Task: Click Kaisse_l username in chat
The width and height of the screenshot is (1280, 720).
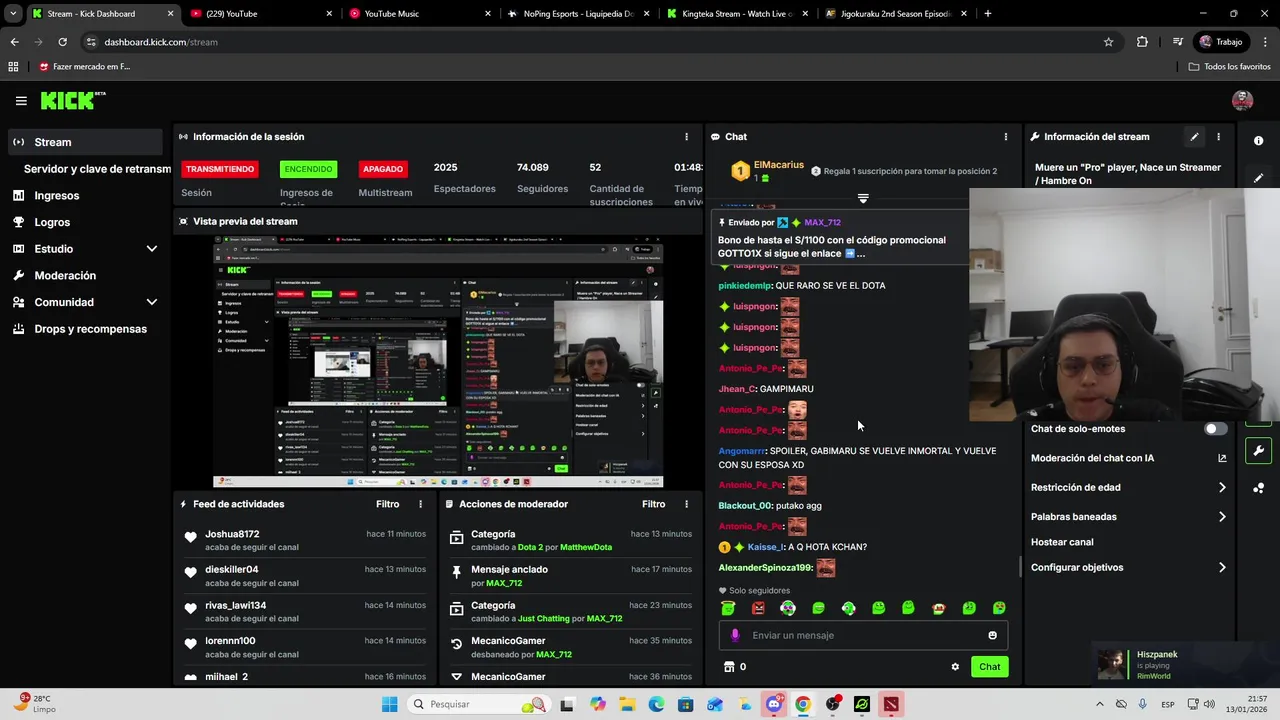Action: click(766, 547)
